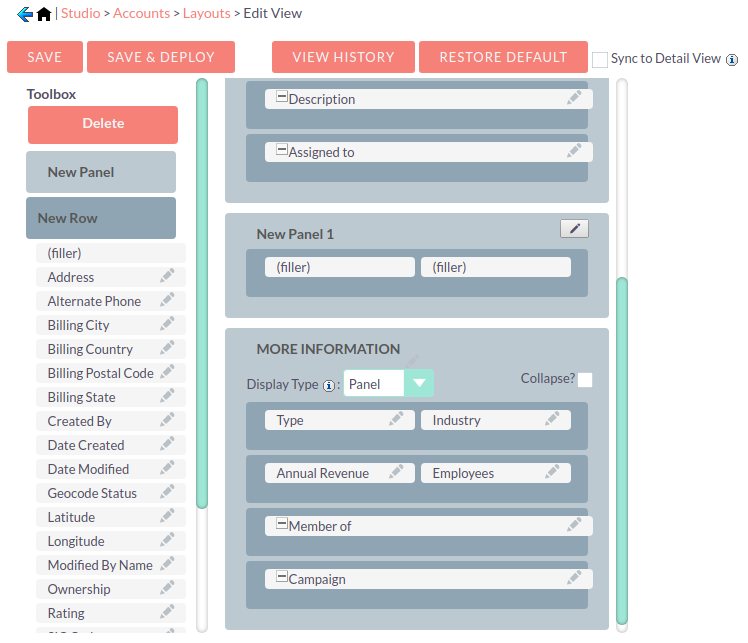This screenshot has width=748, height=643.
Task: Collapse the Member of field with minus icon
Action: click(x=282, y=524)
